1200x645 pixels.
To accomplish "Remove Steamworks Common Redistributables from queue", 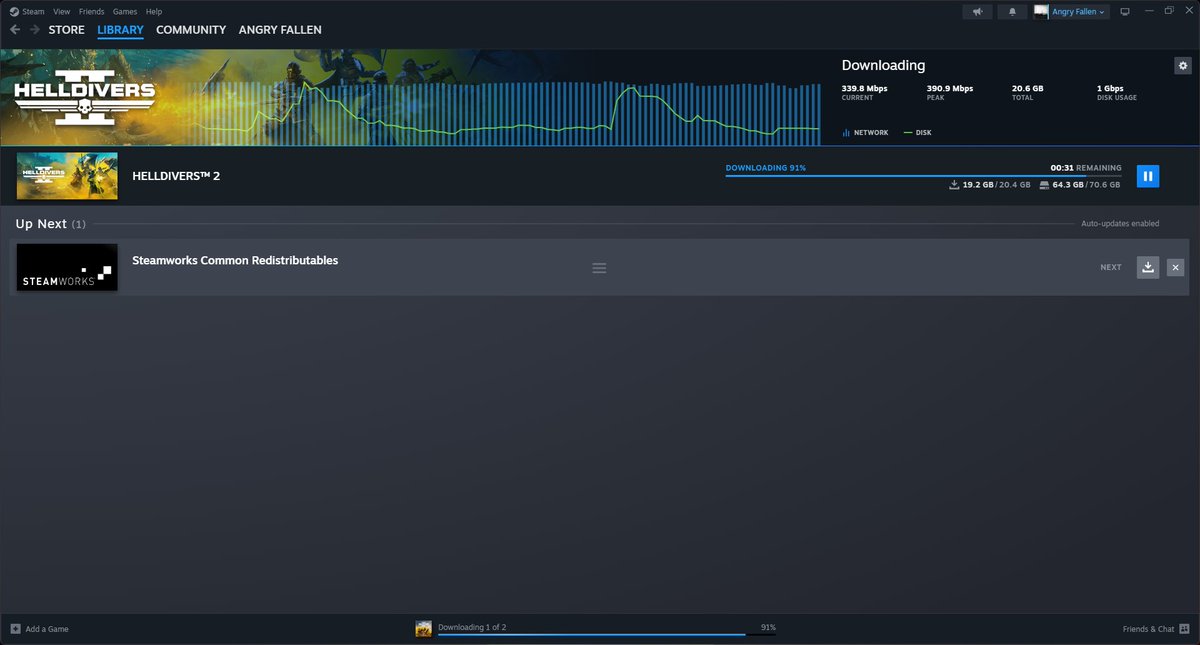I will coord(1175,267).
